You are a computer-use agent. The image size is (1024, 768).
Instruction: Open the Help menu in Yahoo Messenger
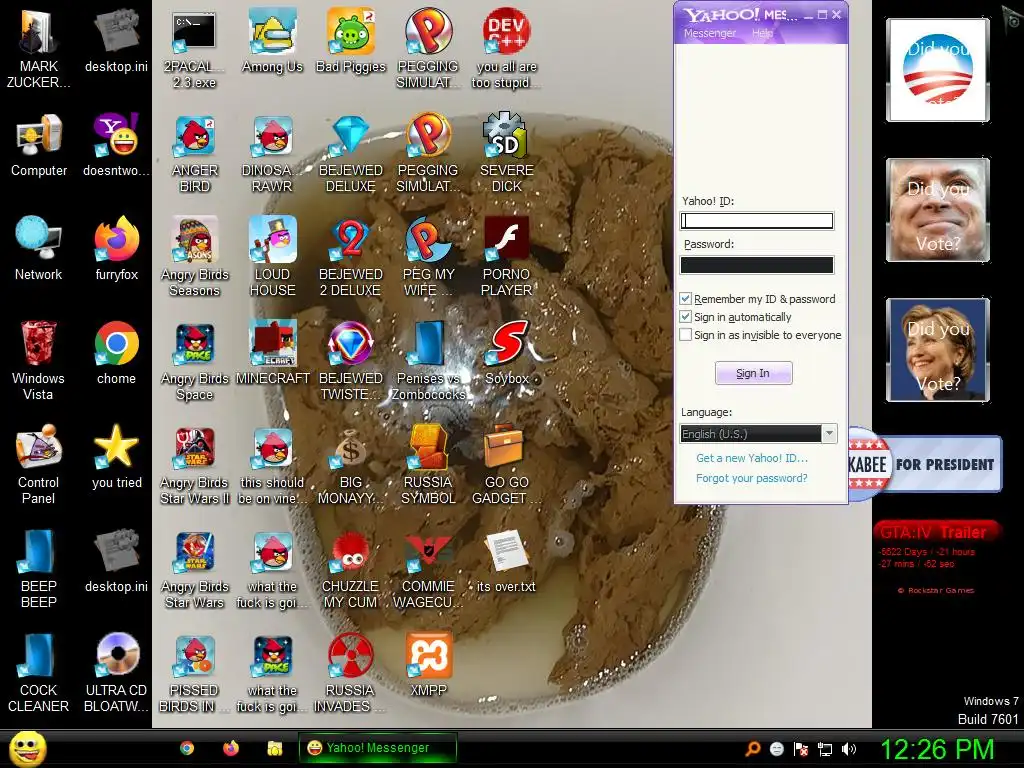click(762, 33)
